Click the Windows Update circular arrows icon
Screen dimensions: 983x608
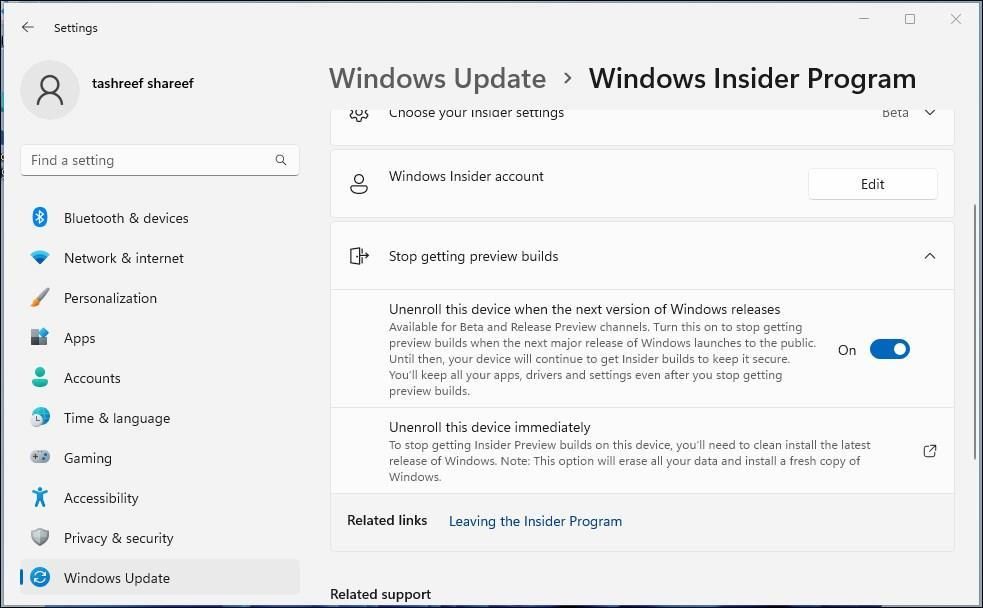[x=40, y=578]
